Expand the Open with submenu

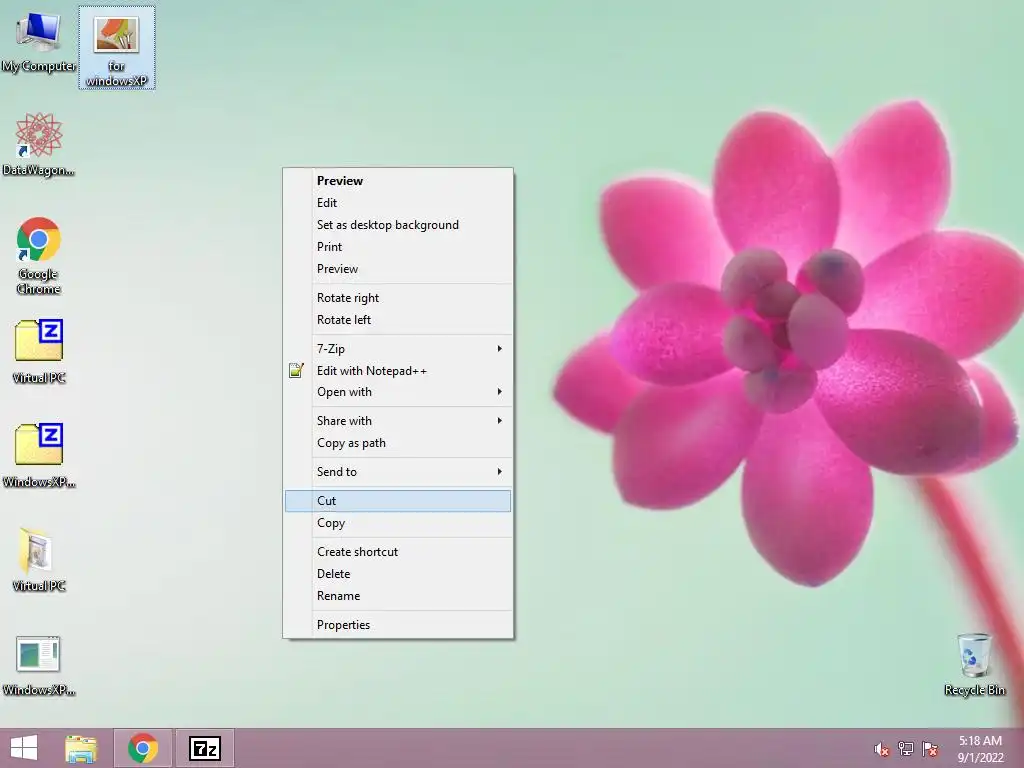coord(398,392)
